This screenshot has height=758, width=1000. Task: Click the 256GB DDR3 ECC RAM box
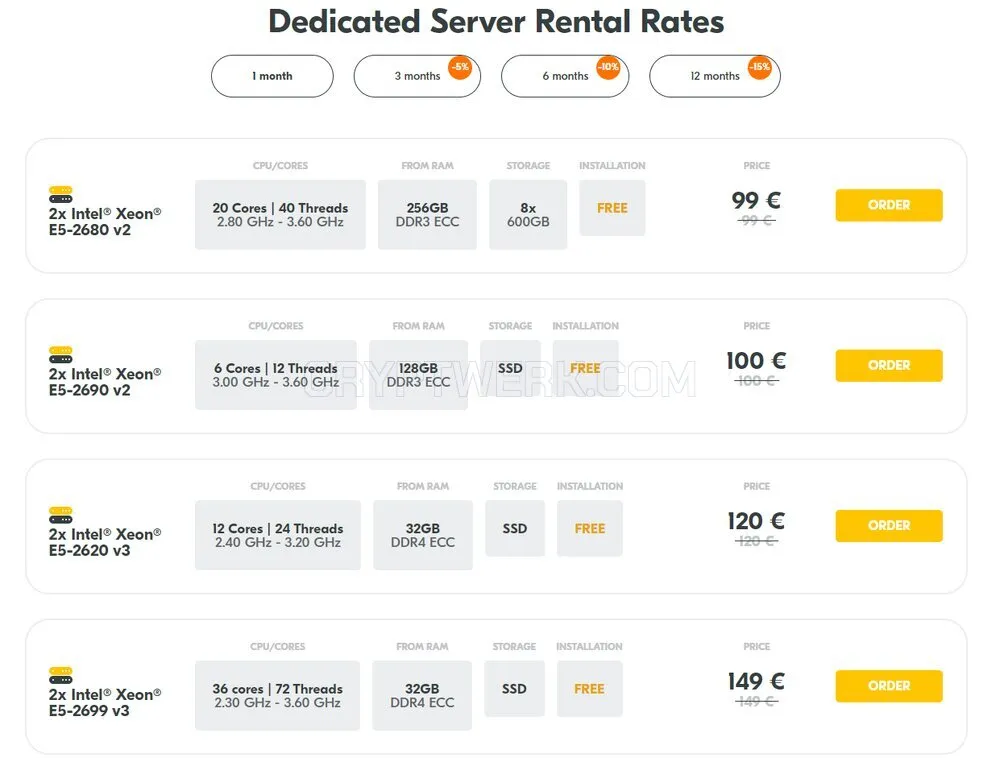tap(427, 215)
